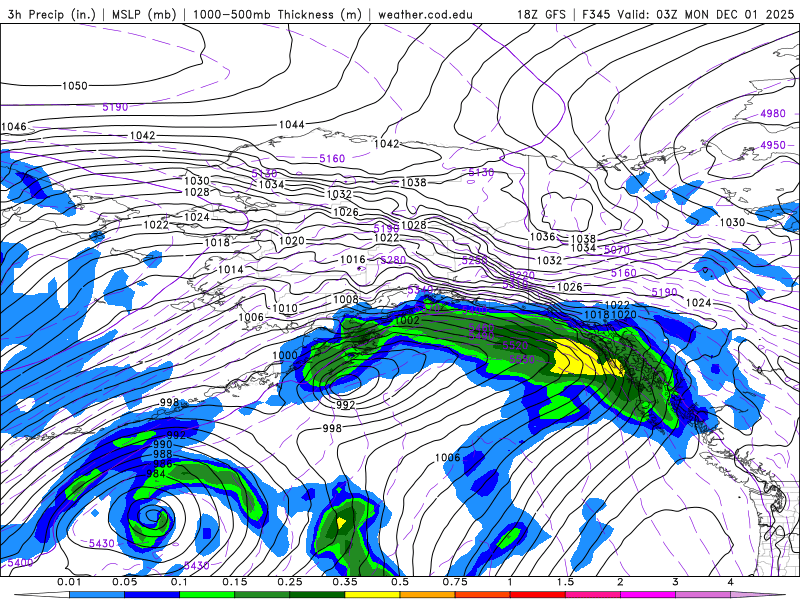The height and width of the screenshot is (600, 800).
Task: Select the magenta 2 inch legend swatch
Action: click(x=648, y=595)
